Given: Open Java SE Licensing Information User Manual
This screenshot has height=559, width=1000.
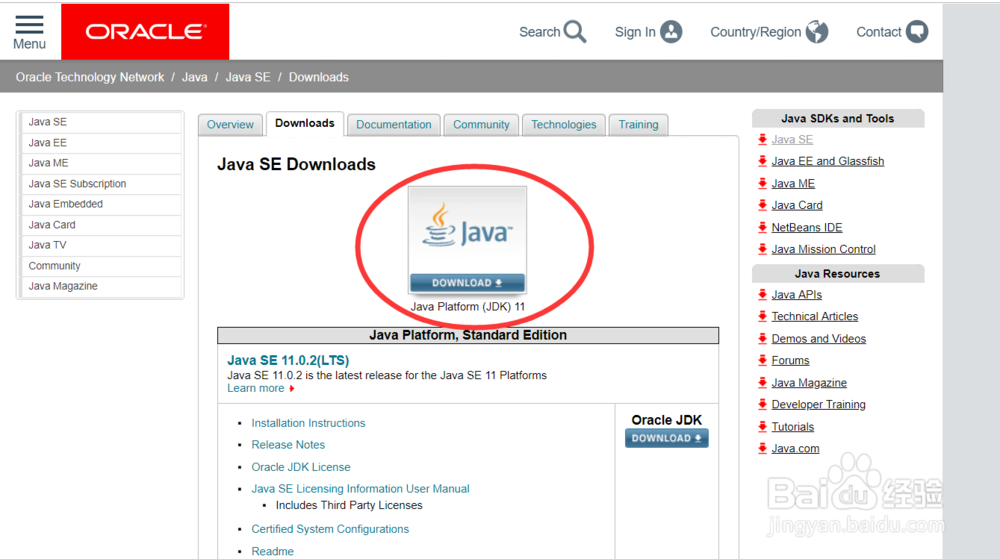Looking at the screenshot, I should (360, 489).
